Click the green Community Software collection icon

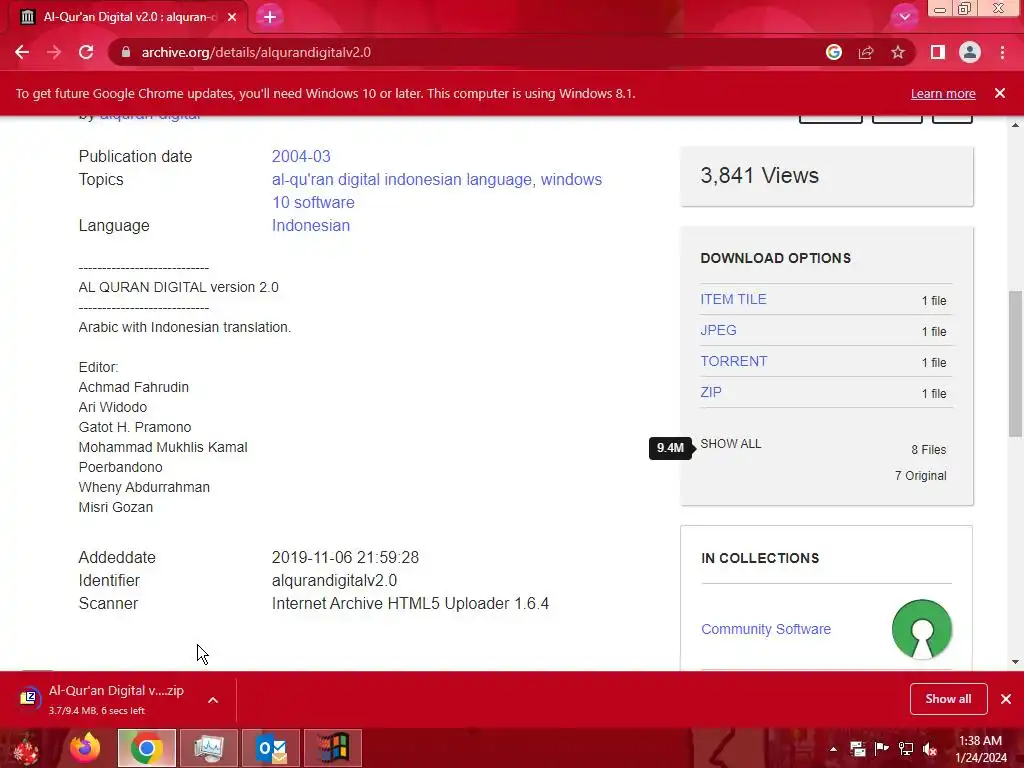click(921, 629)
